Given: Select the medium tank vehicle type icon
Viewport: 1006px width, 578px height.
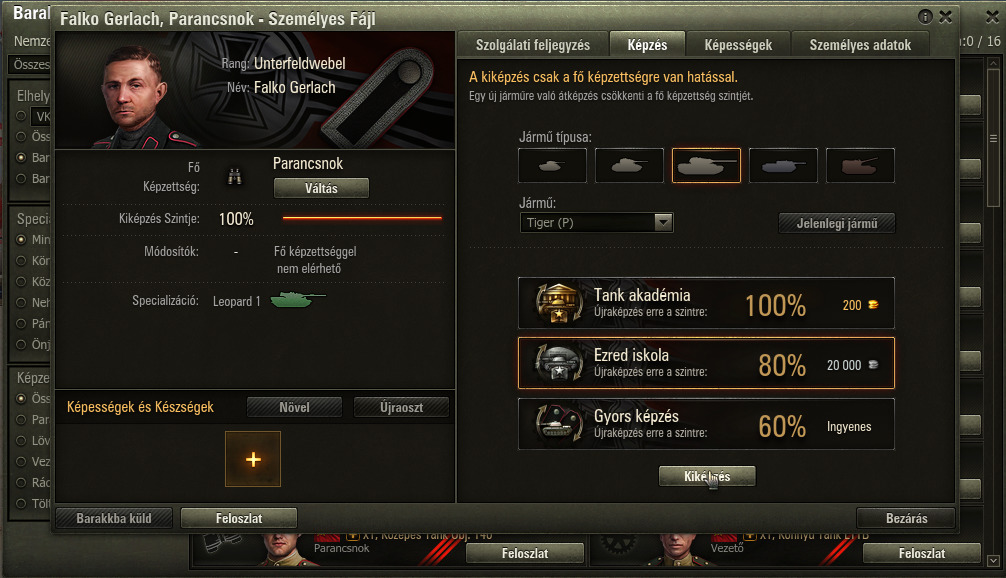Looking at the screenshot, I should pyautogui.click(x=629, y=166).
